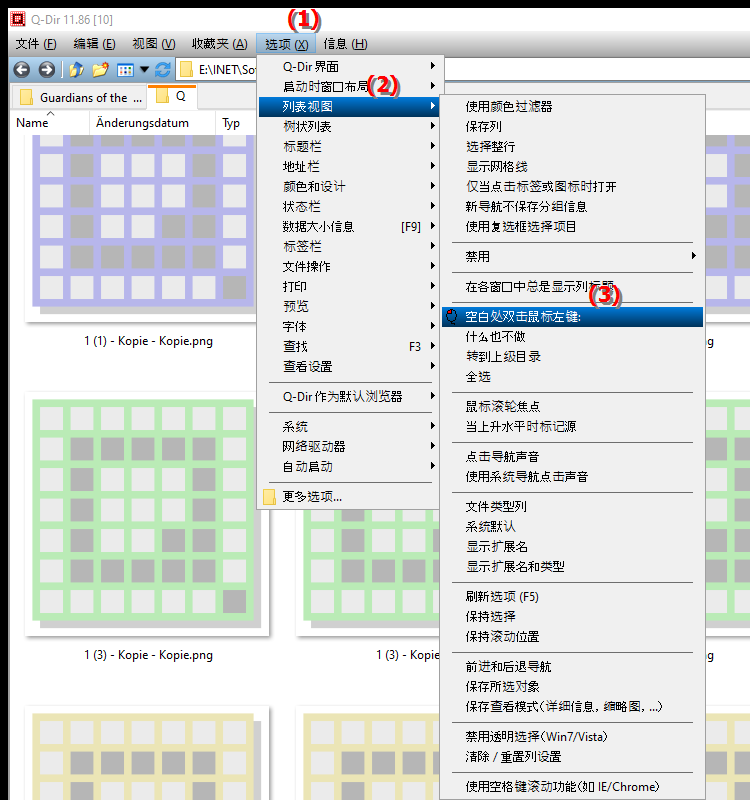The width and height of the screenshot is (750, 800).
Task: Click the back navigation arrow icon
Action: pos(21,69)
